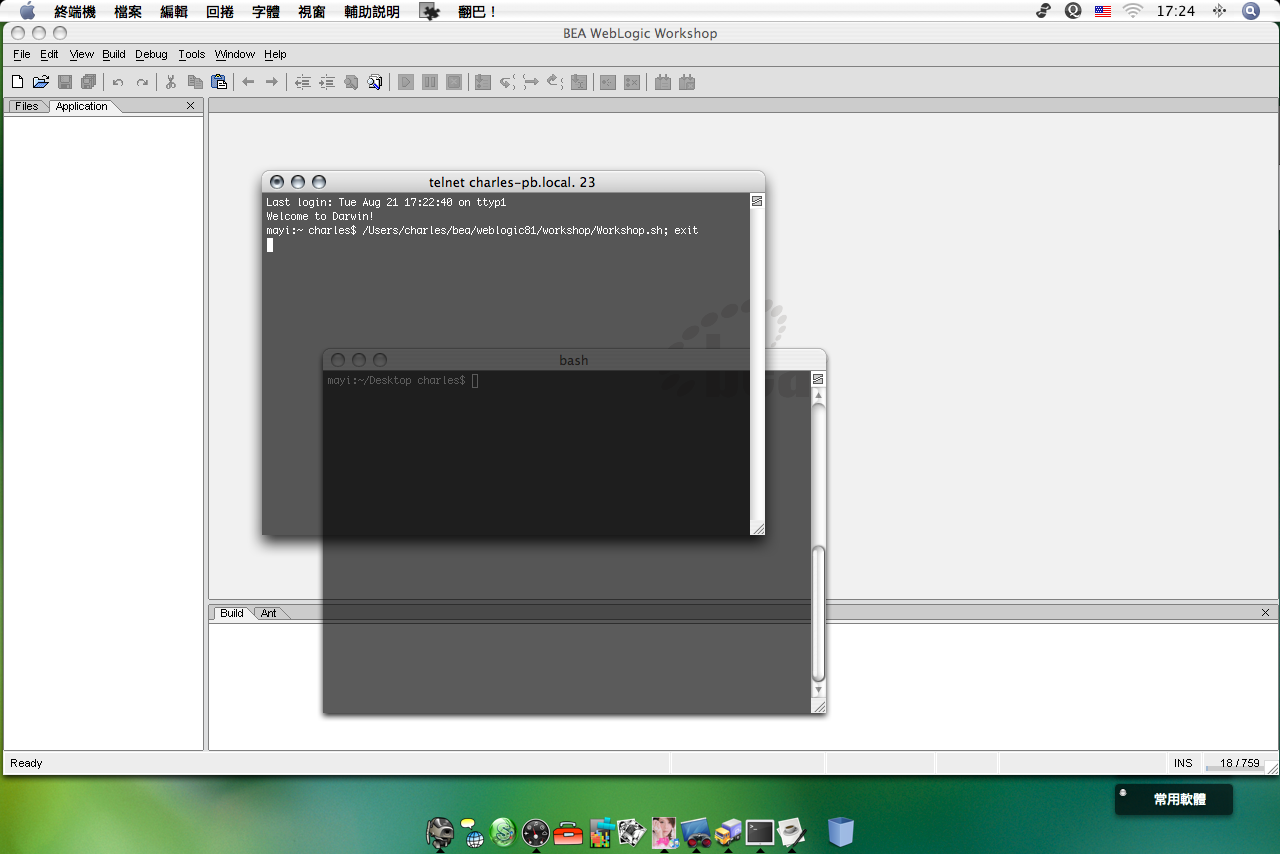Redo the action via toolbar arrow
This screenshot has height=854, width=1280.
[142, 82]
